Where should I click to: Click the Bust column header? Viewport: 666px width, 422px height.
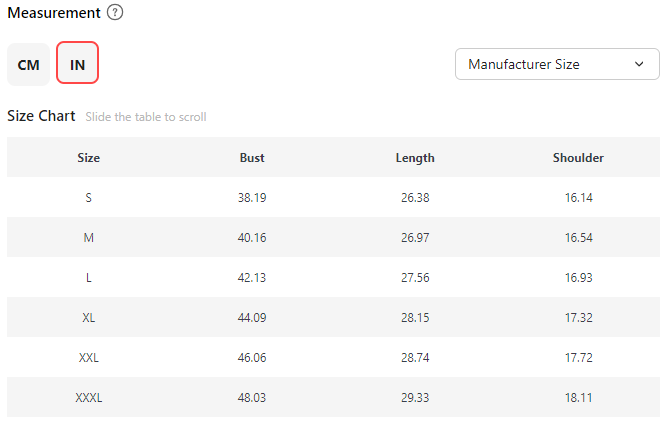tap(252, 157)
